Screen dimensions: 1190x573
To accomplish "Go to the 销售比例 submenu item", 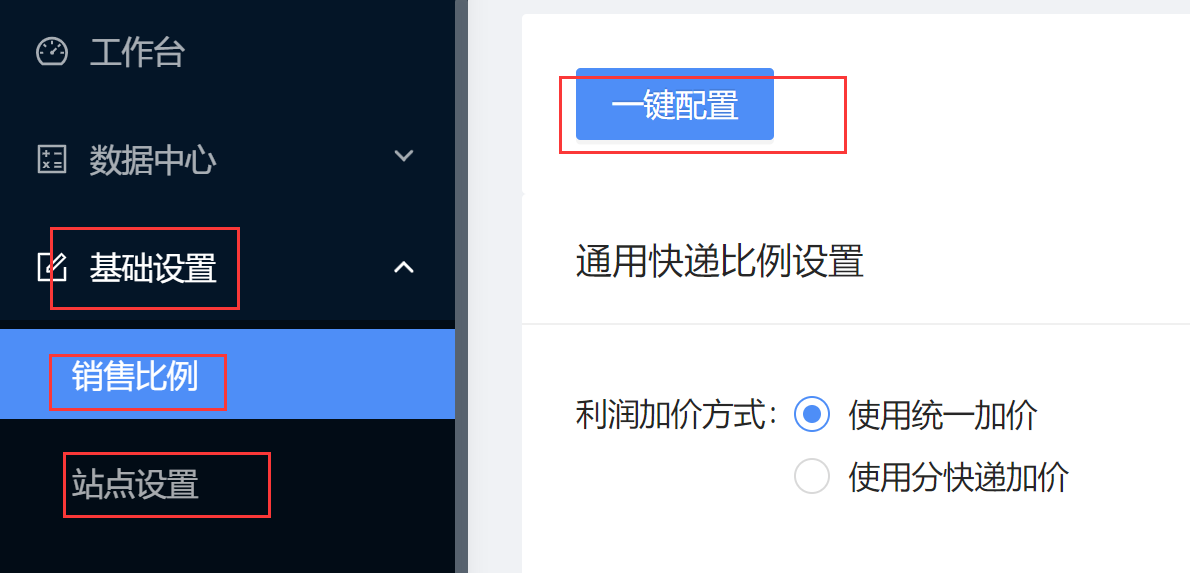I will coord(135,376).
